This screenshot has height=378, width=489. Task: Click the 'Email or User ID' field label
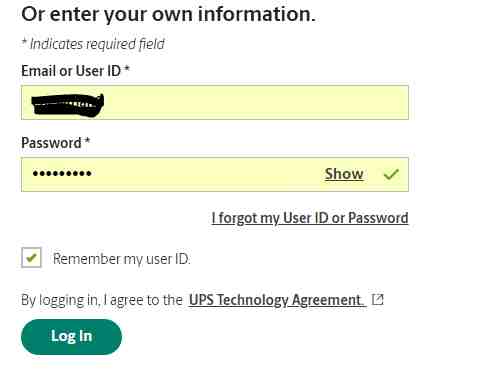tap(71, 71)
